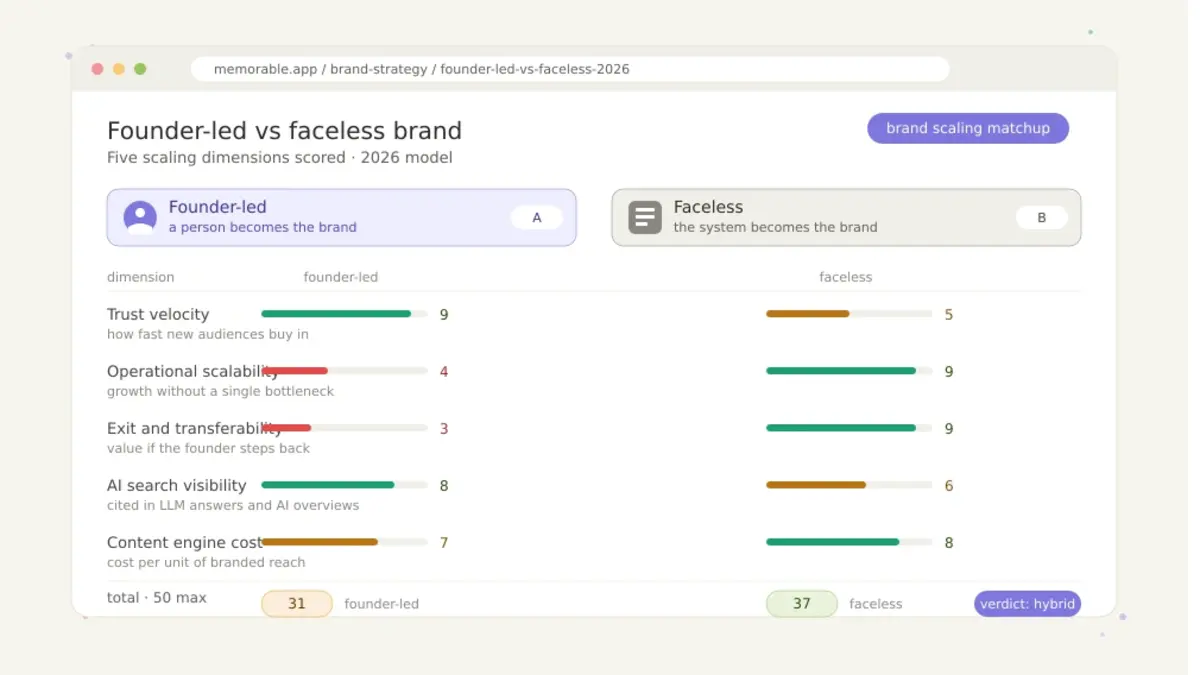Click the 'total · 50 max' label
Viewport: 1200px width, 675px height.
click(x=157, y=597)
